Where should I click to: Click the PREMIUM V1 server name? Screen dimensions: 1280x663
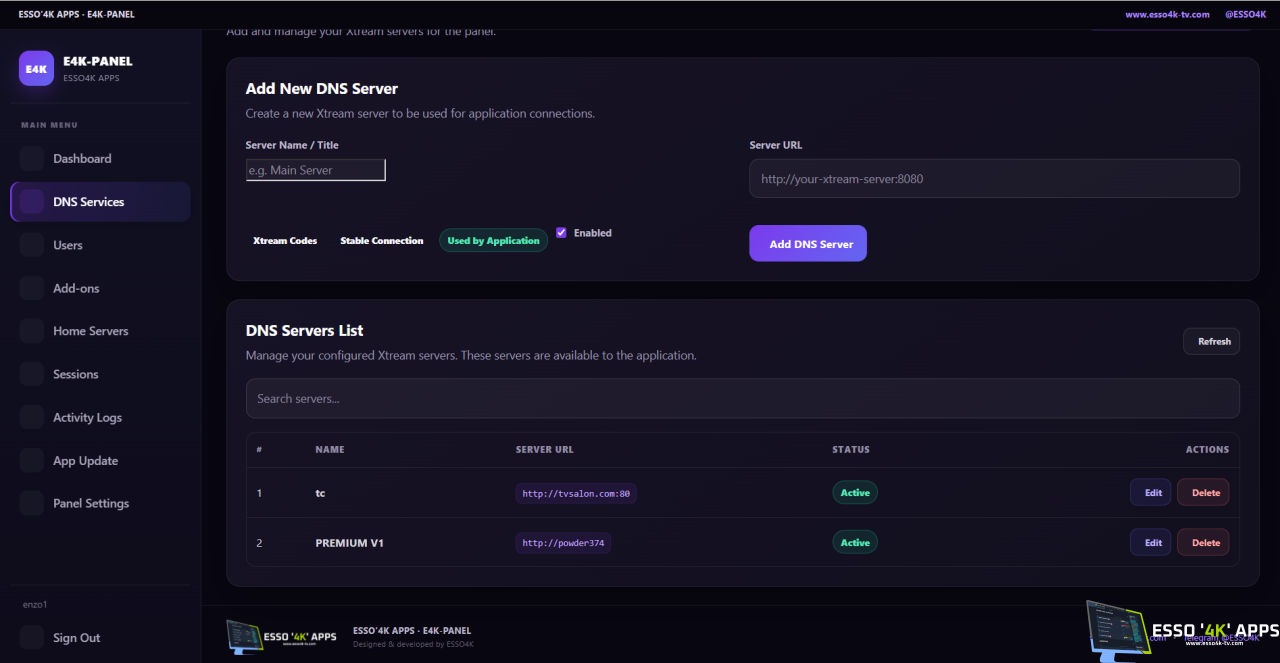(350, 543)
